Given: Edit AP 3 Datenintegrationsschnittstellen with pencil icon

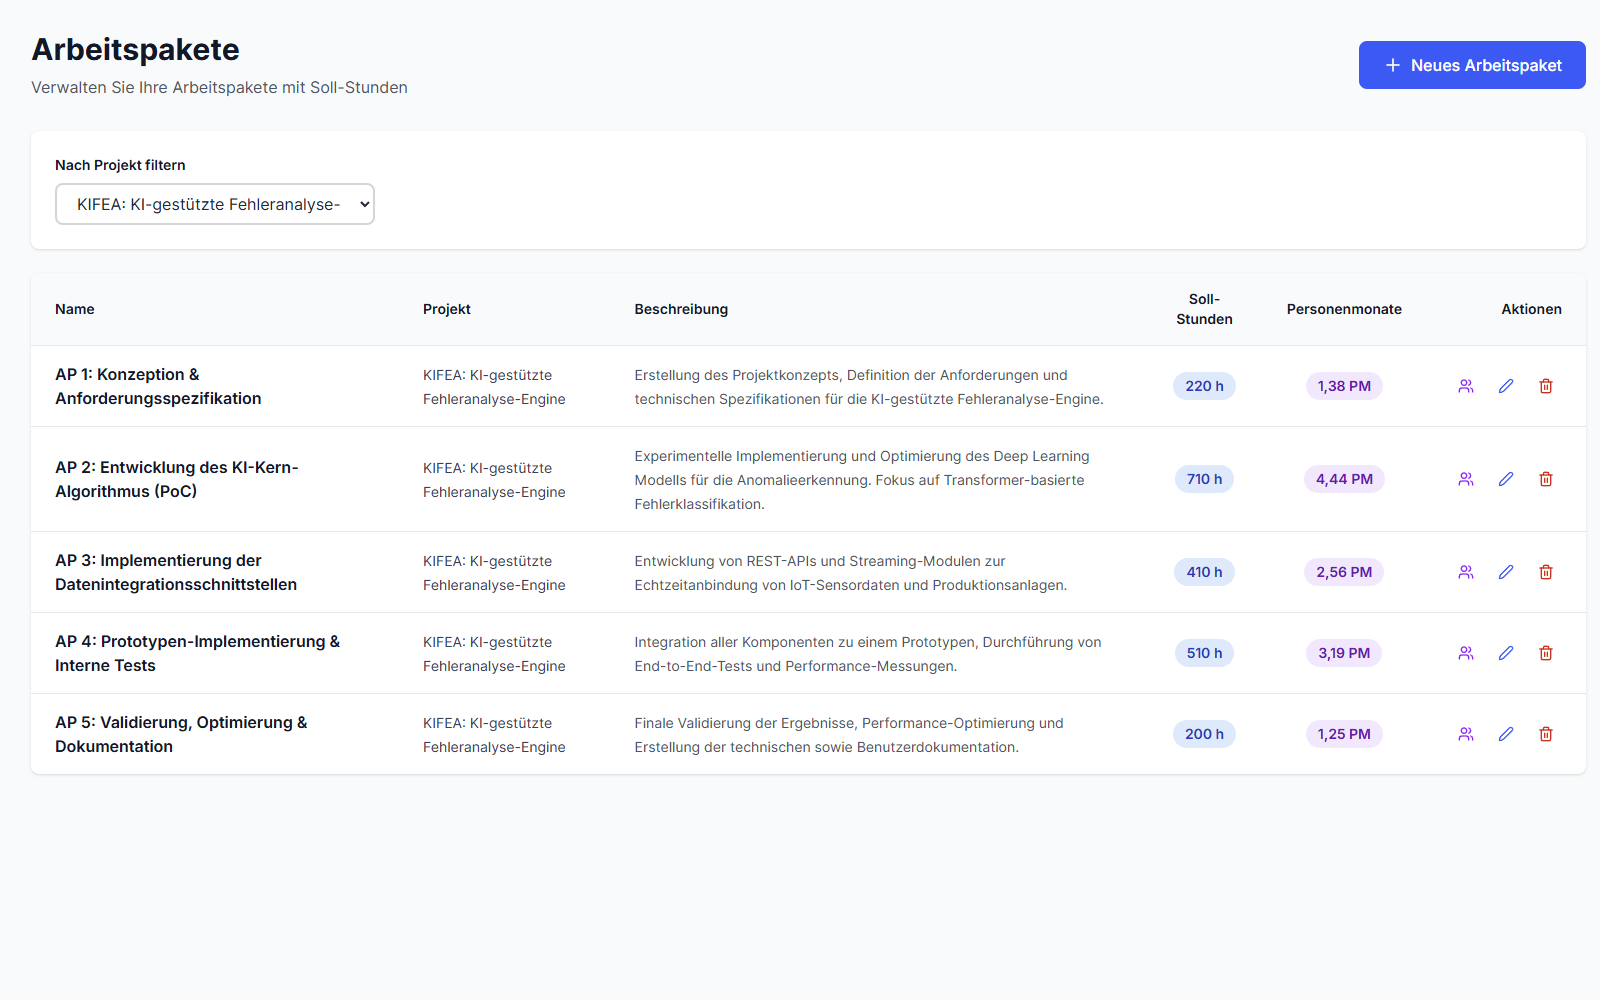Looking at the screenshot, I should pos(1506,572).
